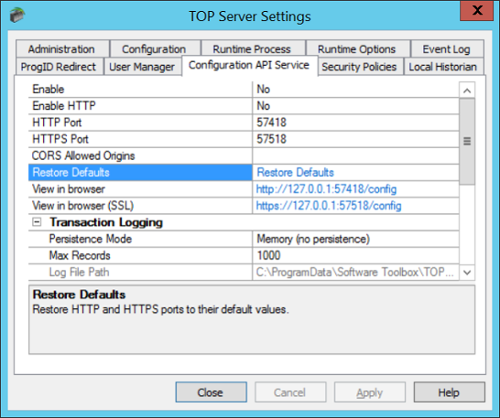Open the User Manager tab
The height and width of the screenshot is (418, 500).
pos(142,67)
